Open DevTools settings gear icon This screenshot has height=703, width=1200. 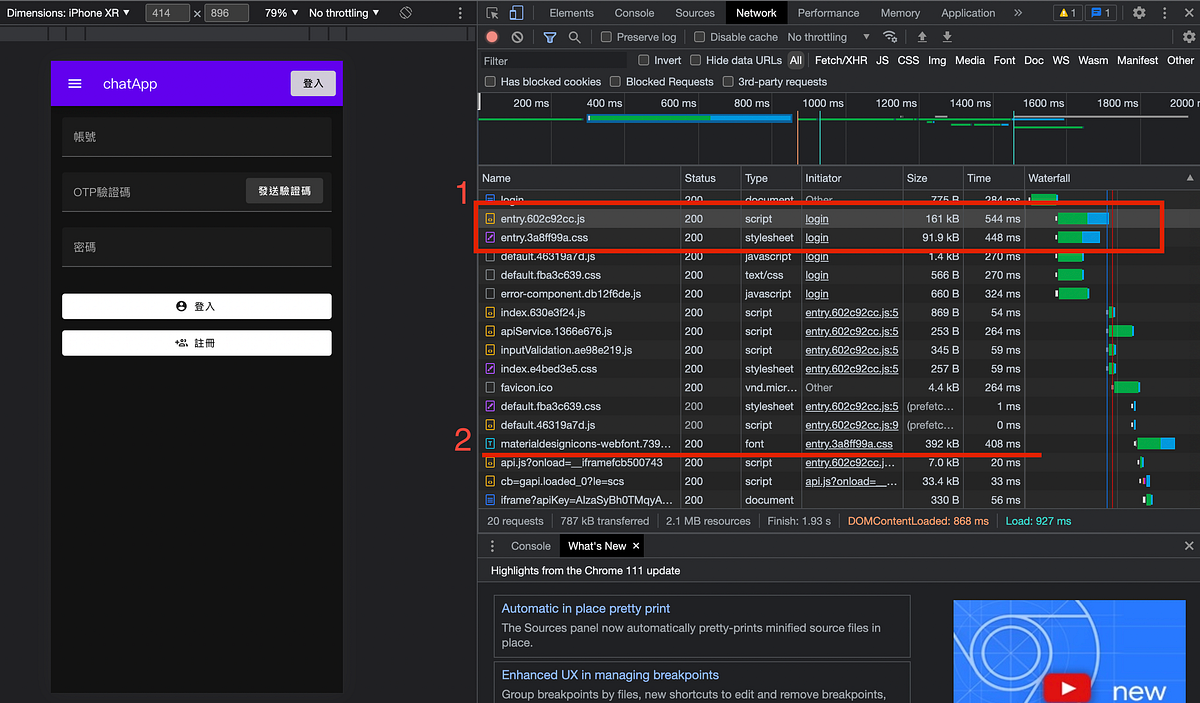click(x=1138, y=12)
